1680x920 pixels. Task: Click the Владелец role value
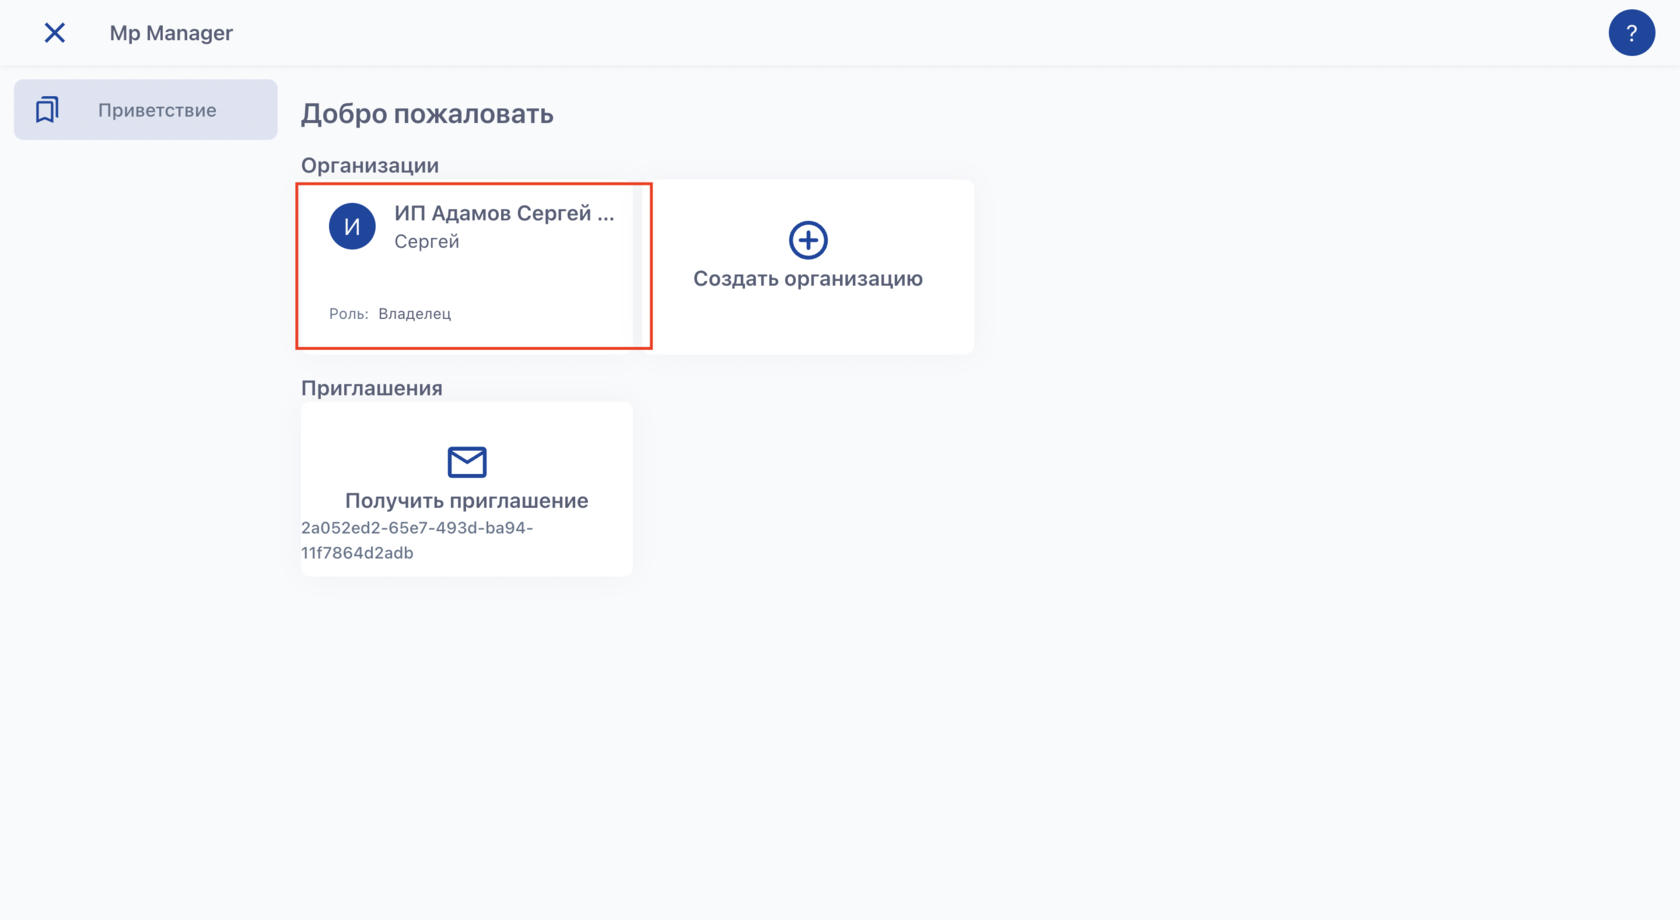point(415,314)
